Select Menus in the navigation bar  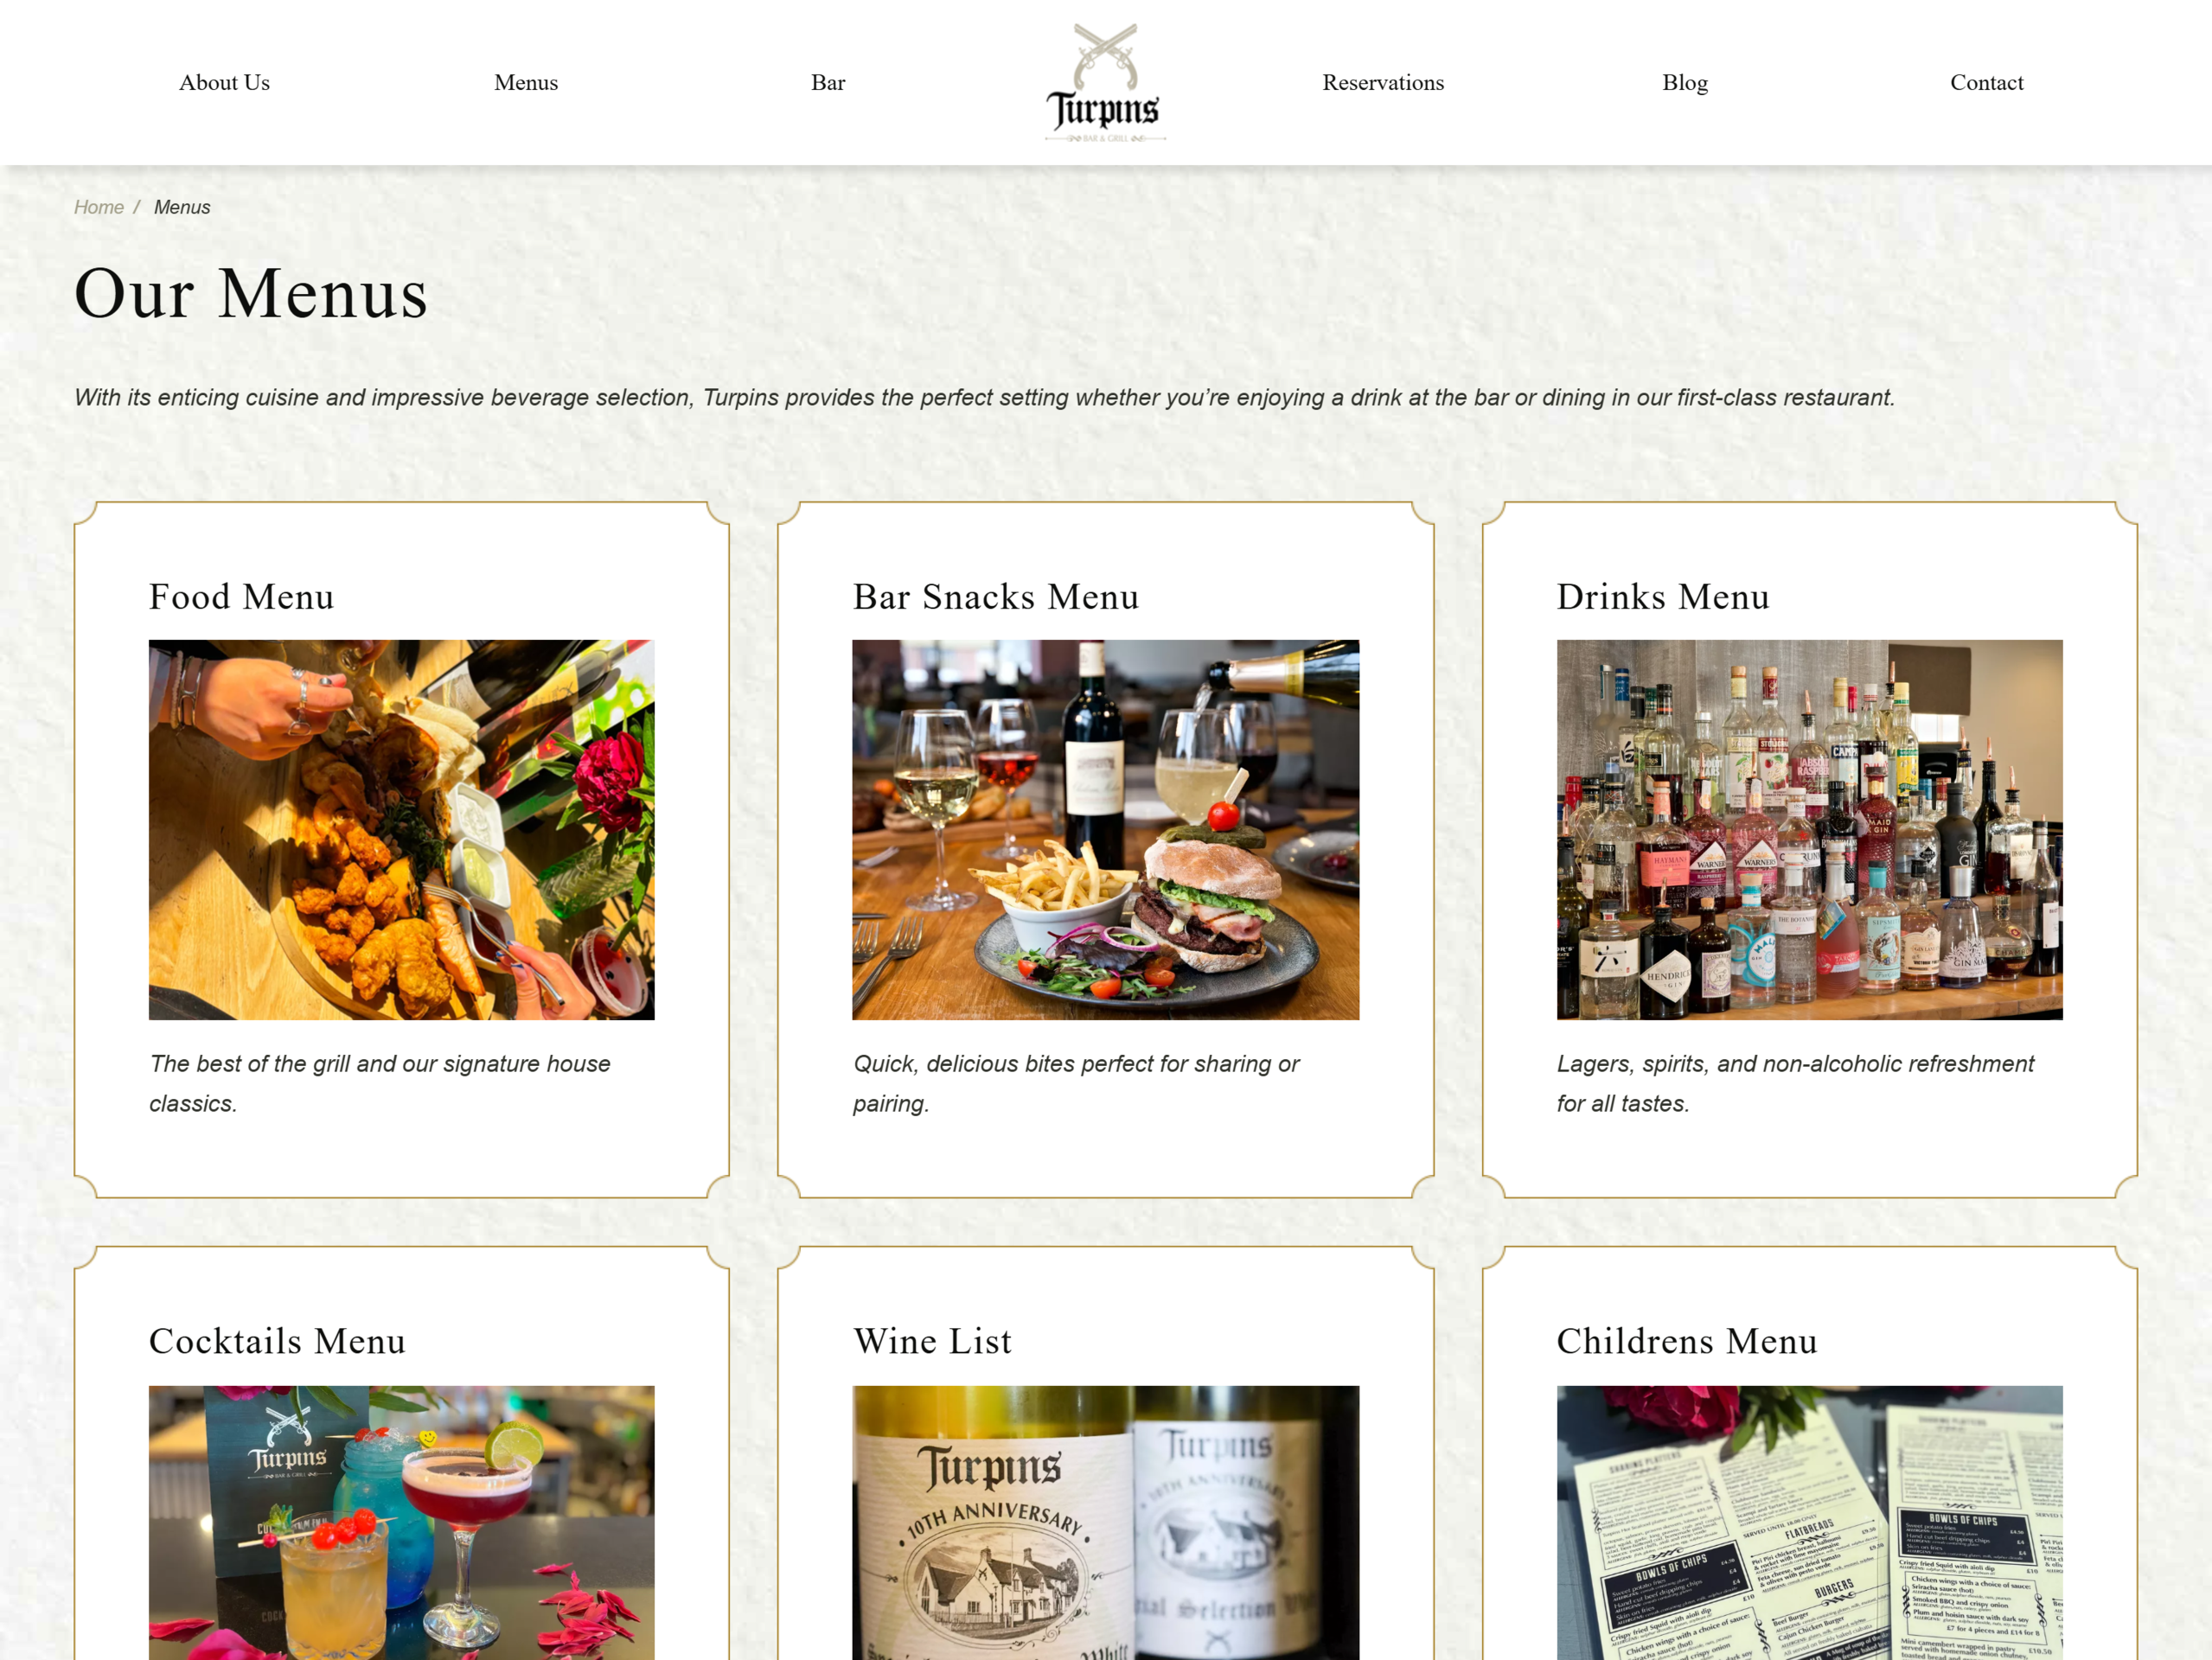(526, 82)
